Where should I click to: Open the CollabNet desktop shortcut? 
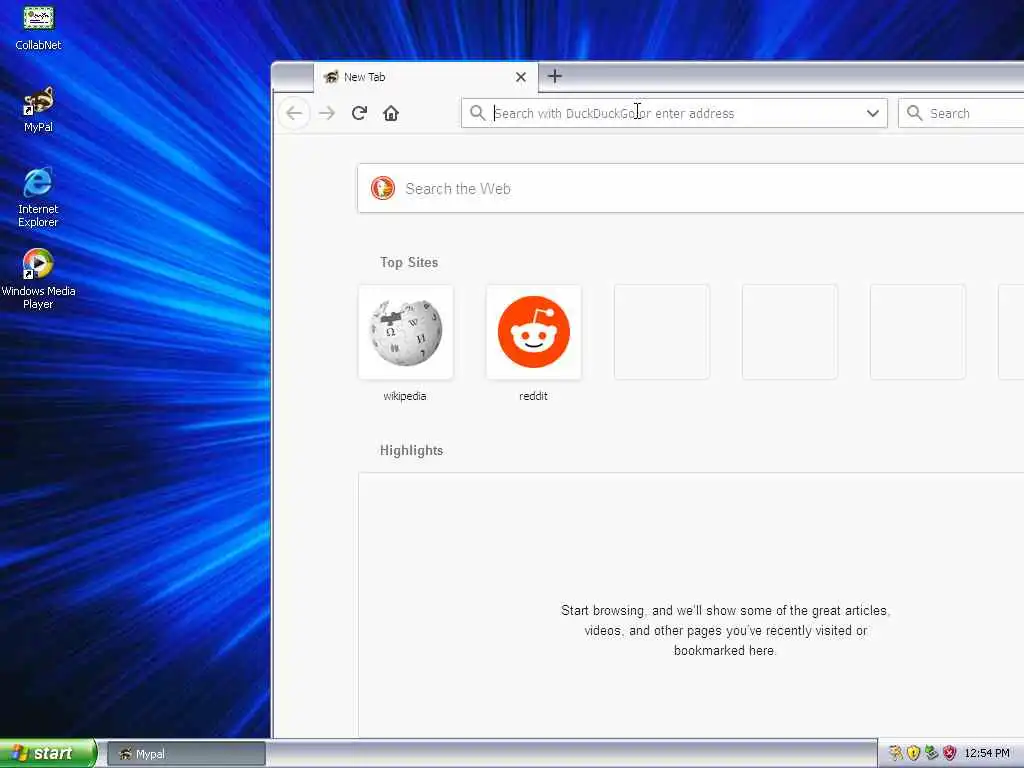pyautogui.click(x=38, y=26)
